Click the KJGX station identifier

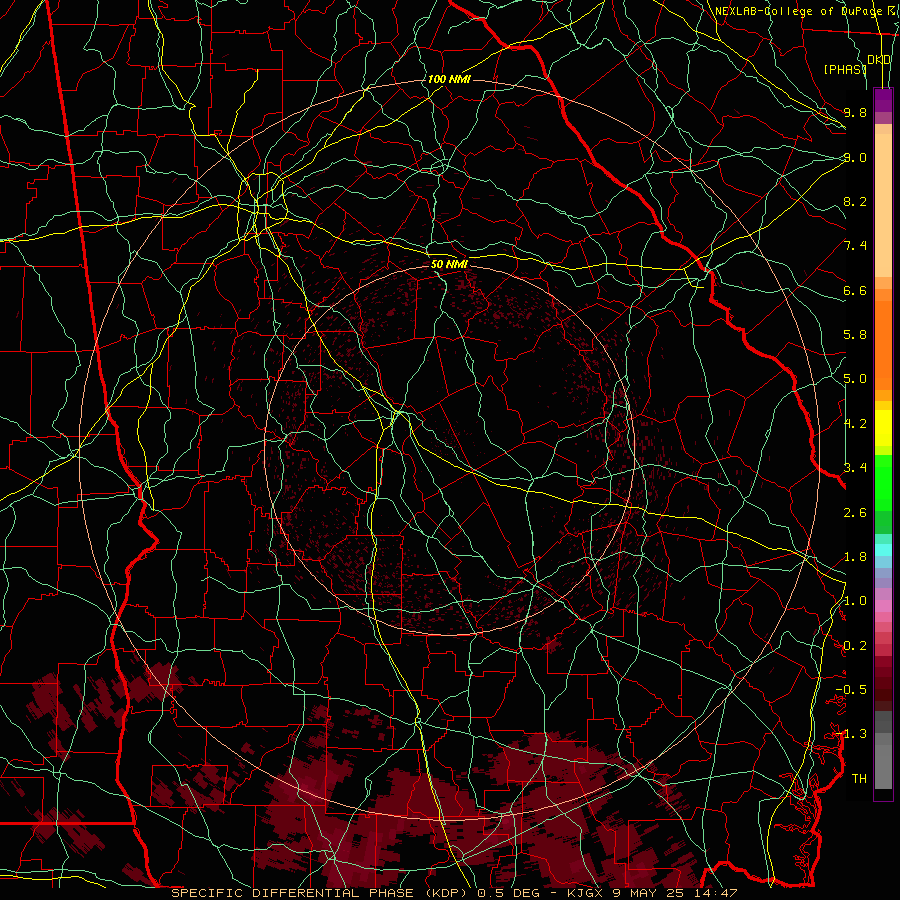586,893
